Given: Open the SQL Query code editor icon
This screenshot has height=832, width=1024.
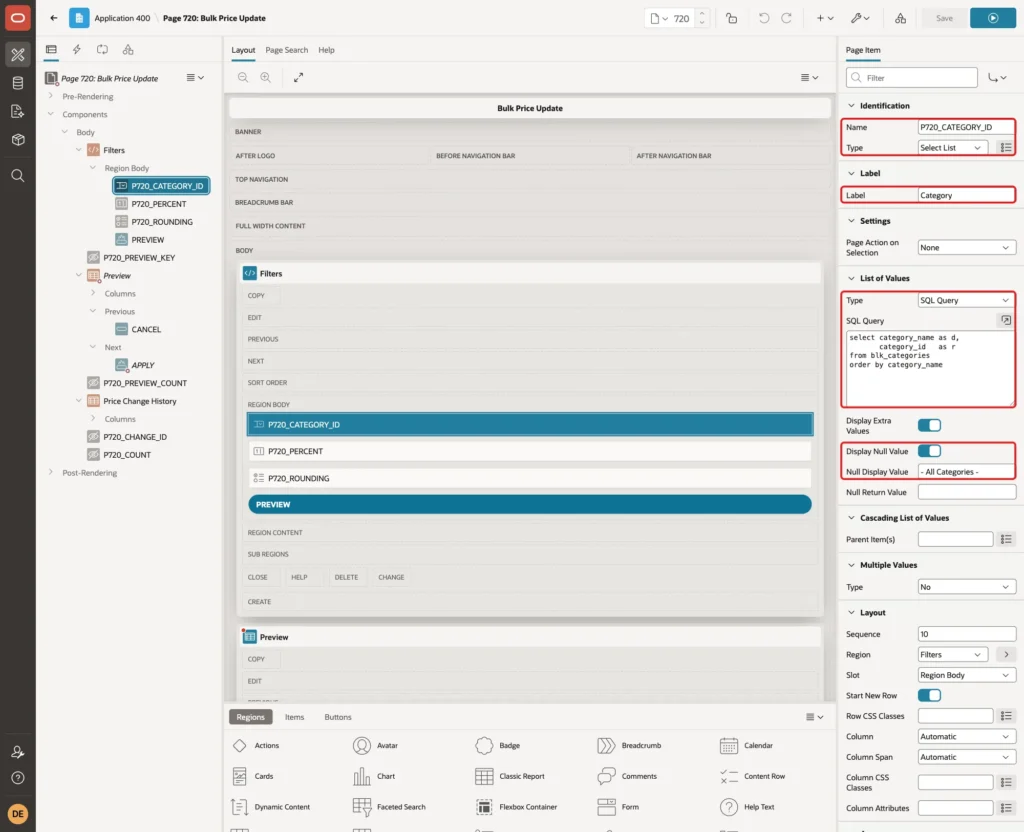Looking at the screenshot, I should 1006,321.
